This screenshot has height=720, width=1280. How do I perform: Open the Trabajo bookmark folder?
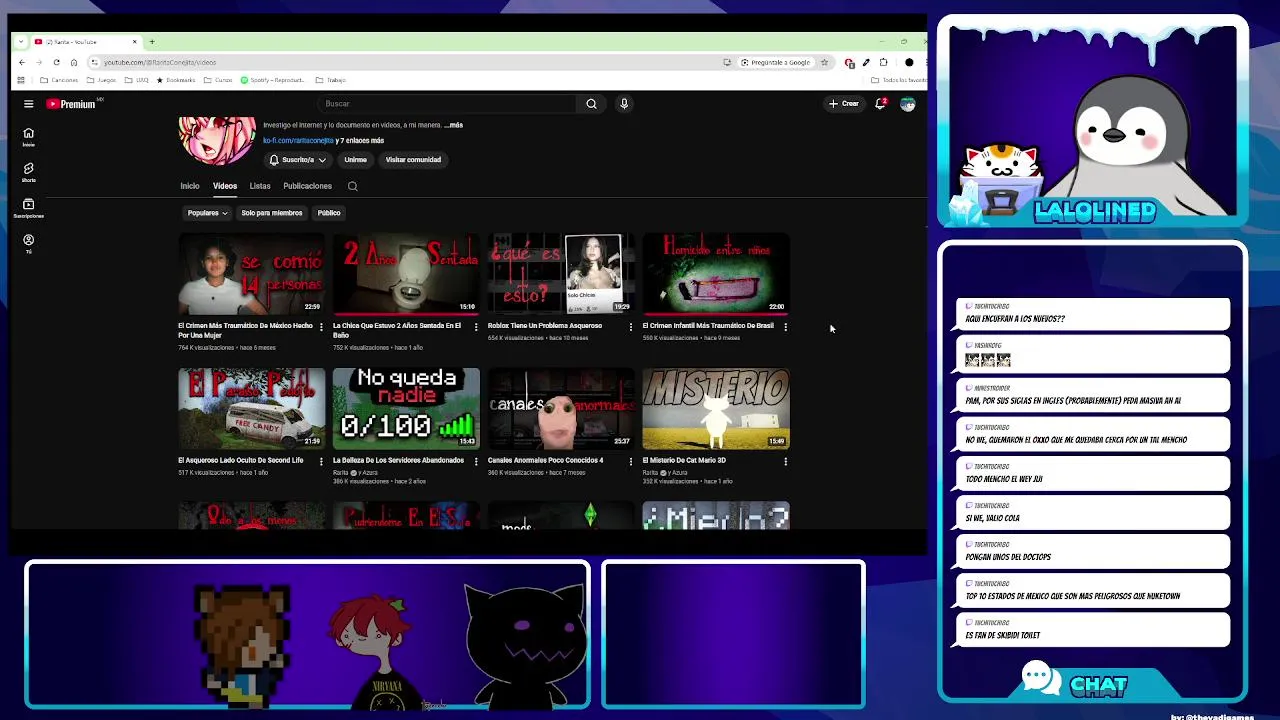tap(330, 80)
